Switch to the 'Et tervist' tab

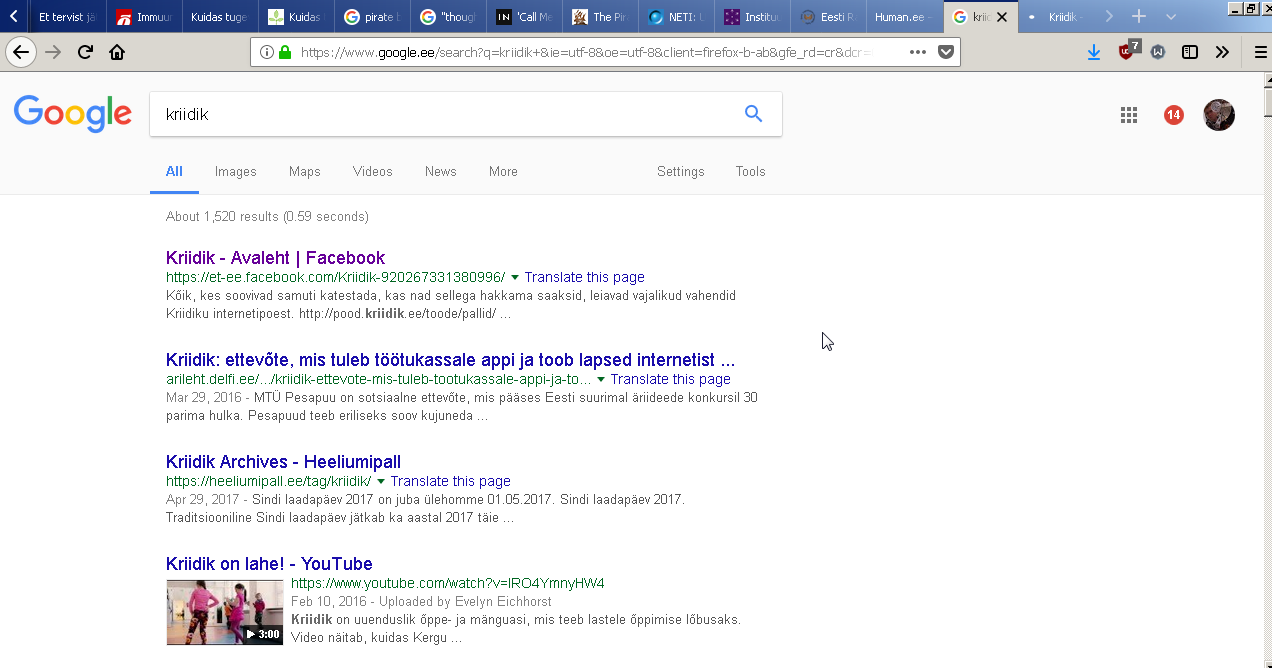tap(67, 17)
